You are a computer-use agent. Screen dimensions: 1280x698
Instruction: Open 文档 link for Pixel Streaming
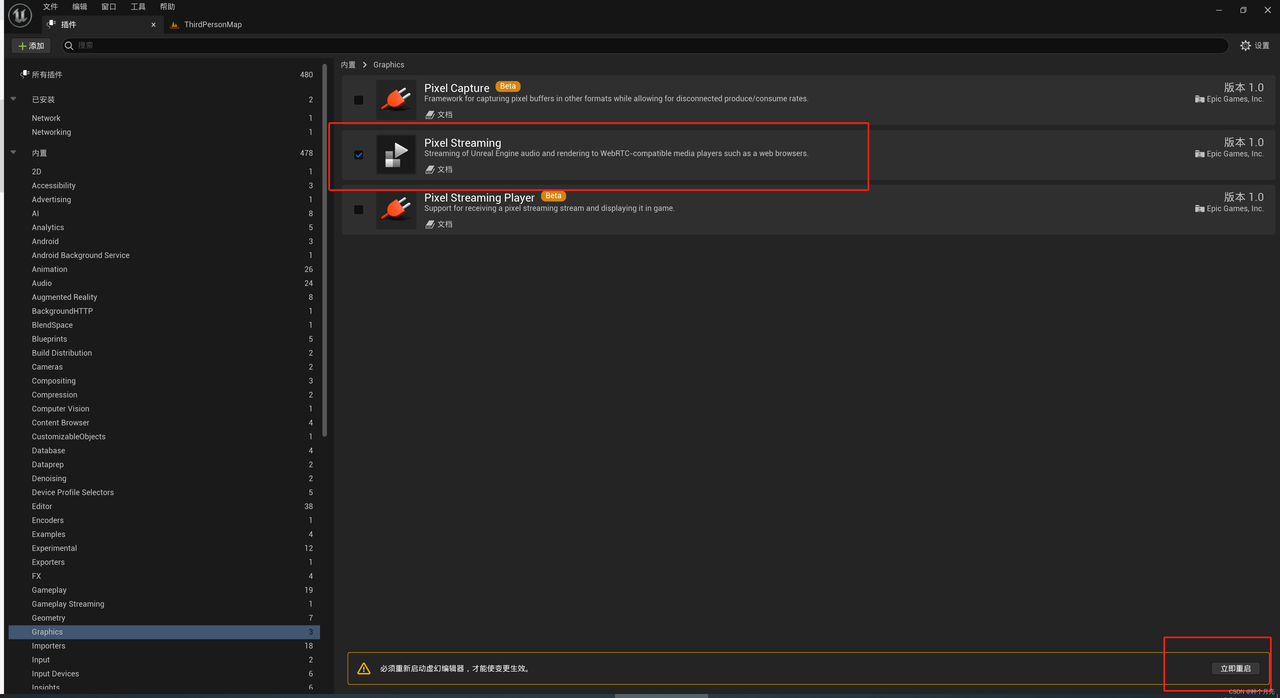point(439,169)
